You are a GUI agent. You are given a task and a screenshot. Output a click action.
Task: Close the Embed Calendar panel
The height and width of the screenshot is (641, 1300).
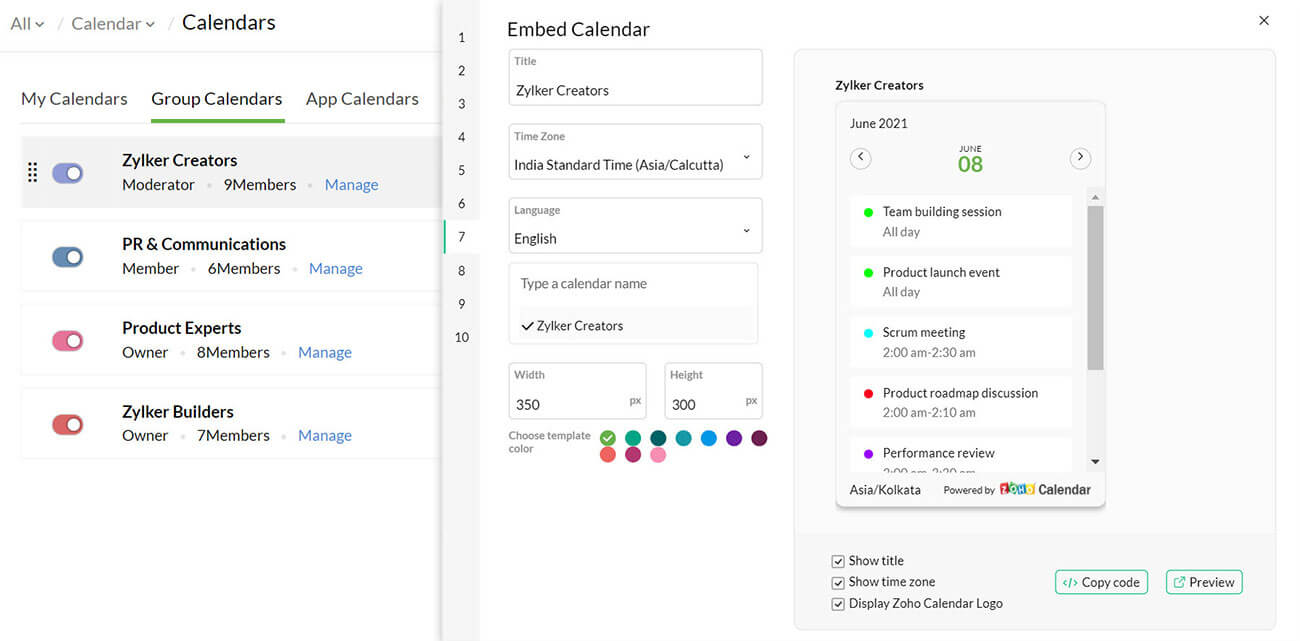1264,20
